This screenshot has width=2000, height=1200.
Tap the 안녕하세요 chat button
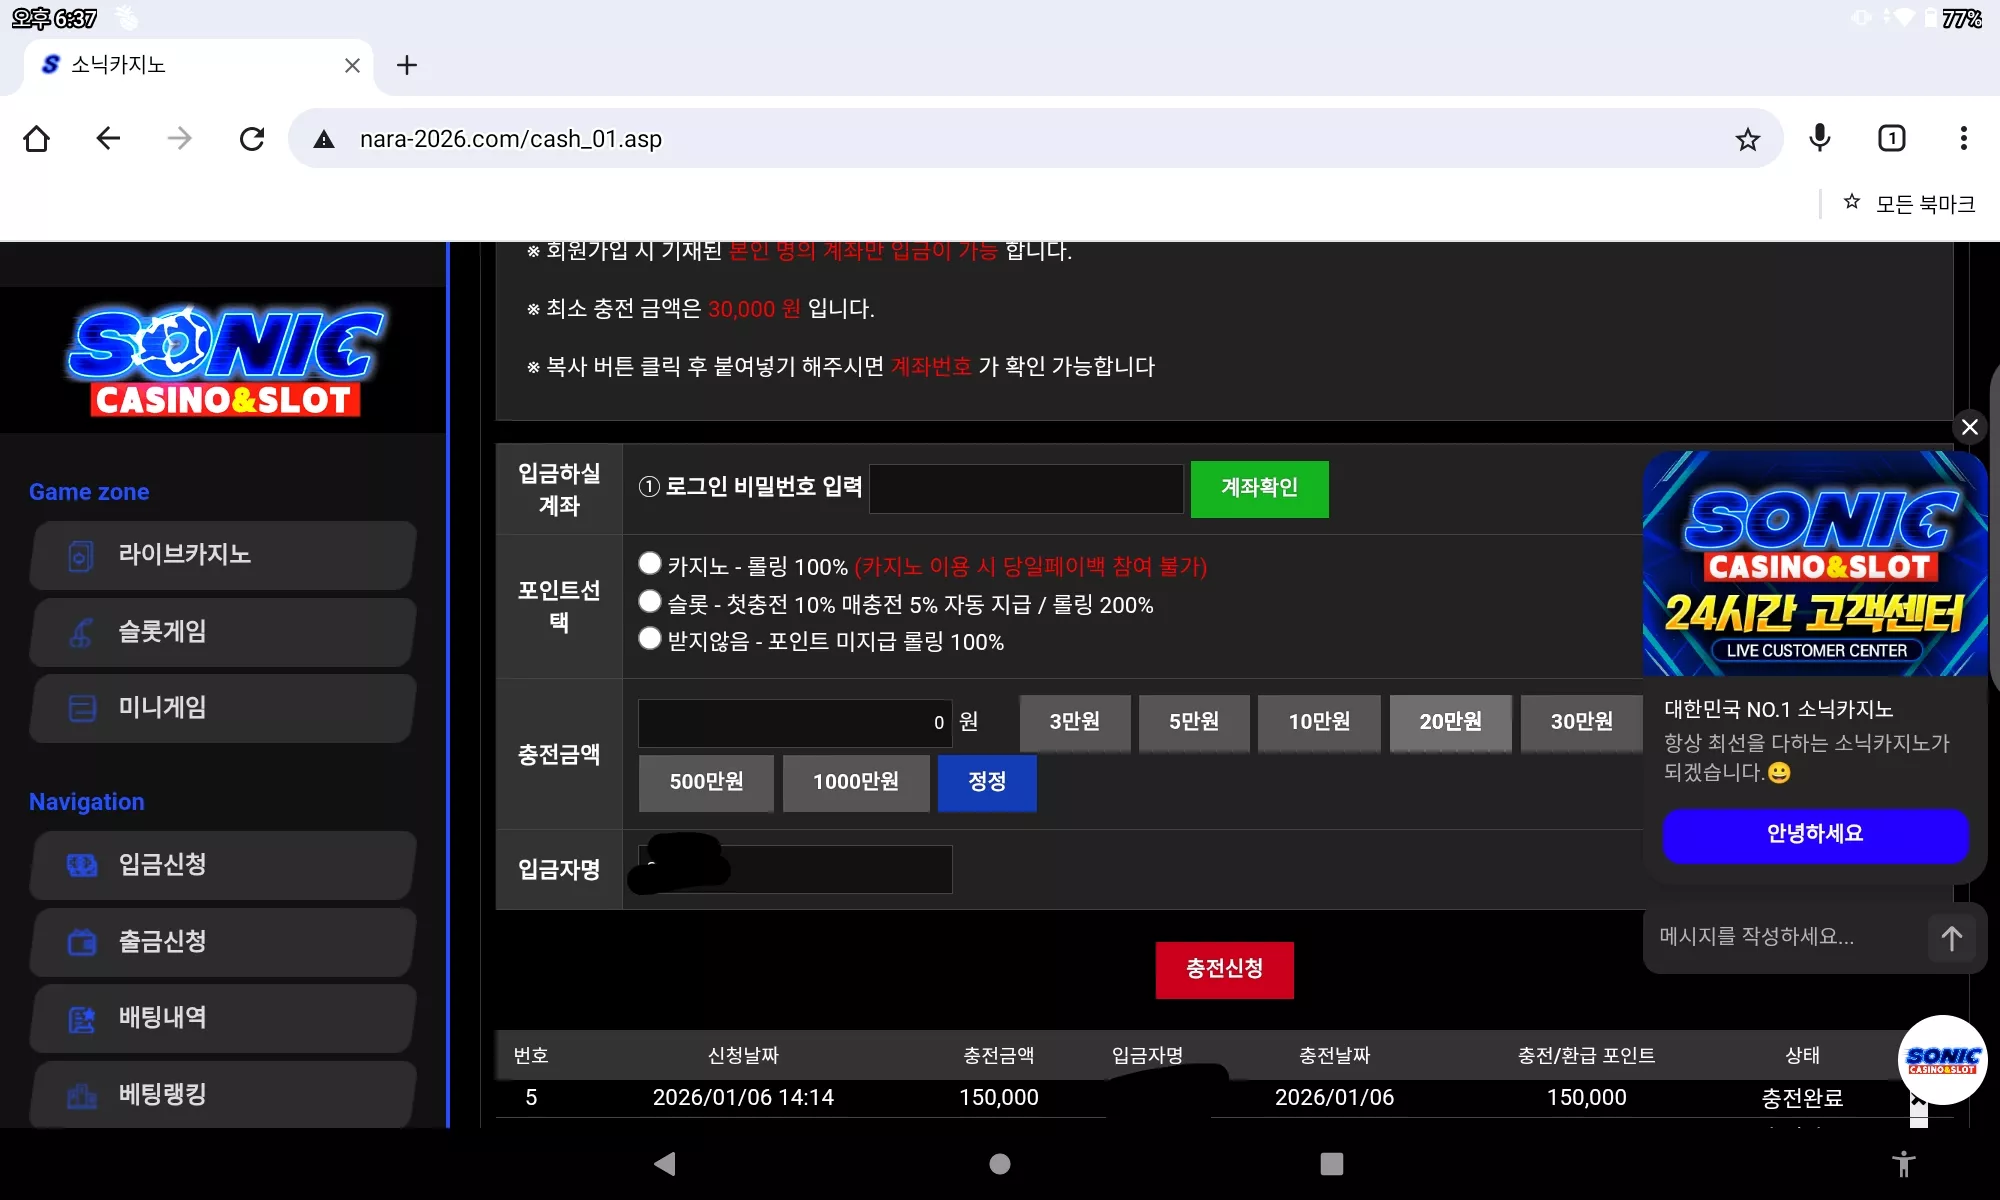[x=1815, y=835]
